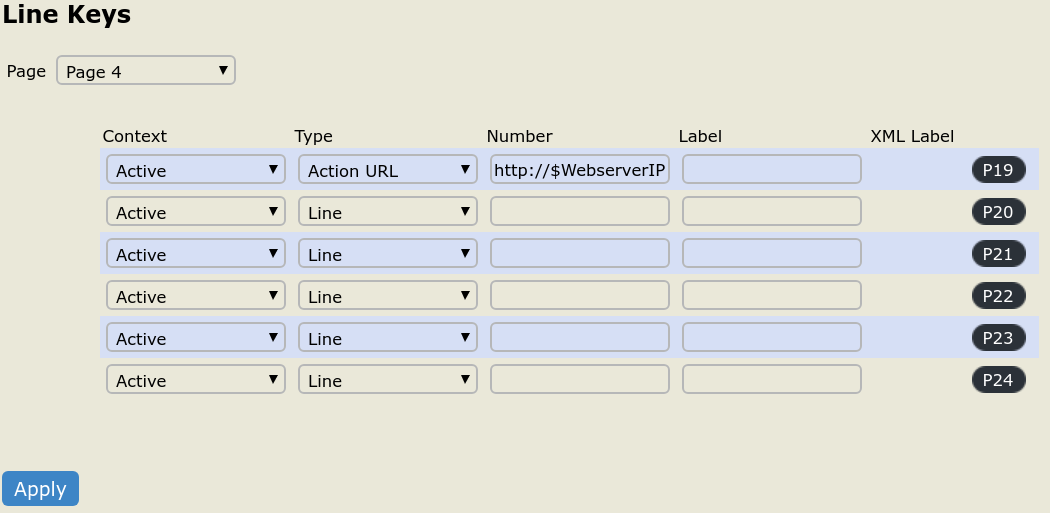Open the Type dropdown for P20
Viewport: 1050px width, 513px height.
pos(387,212)
